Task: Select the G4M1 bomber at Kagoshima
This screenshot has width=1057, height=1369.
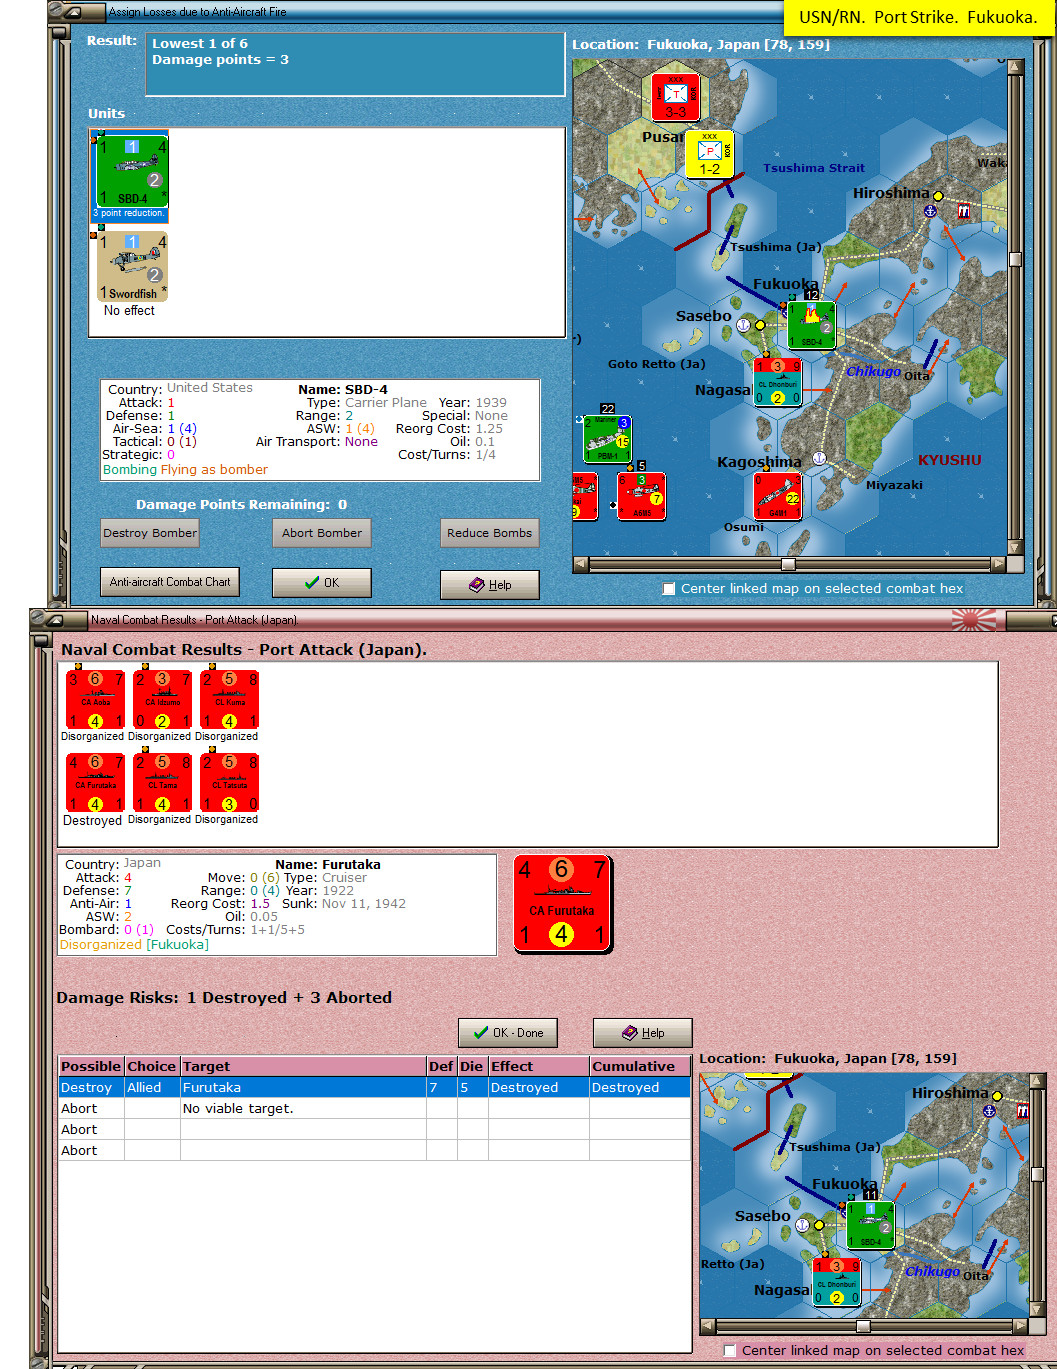Action: click(x=777, y=496)
